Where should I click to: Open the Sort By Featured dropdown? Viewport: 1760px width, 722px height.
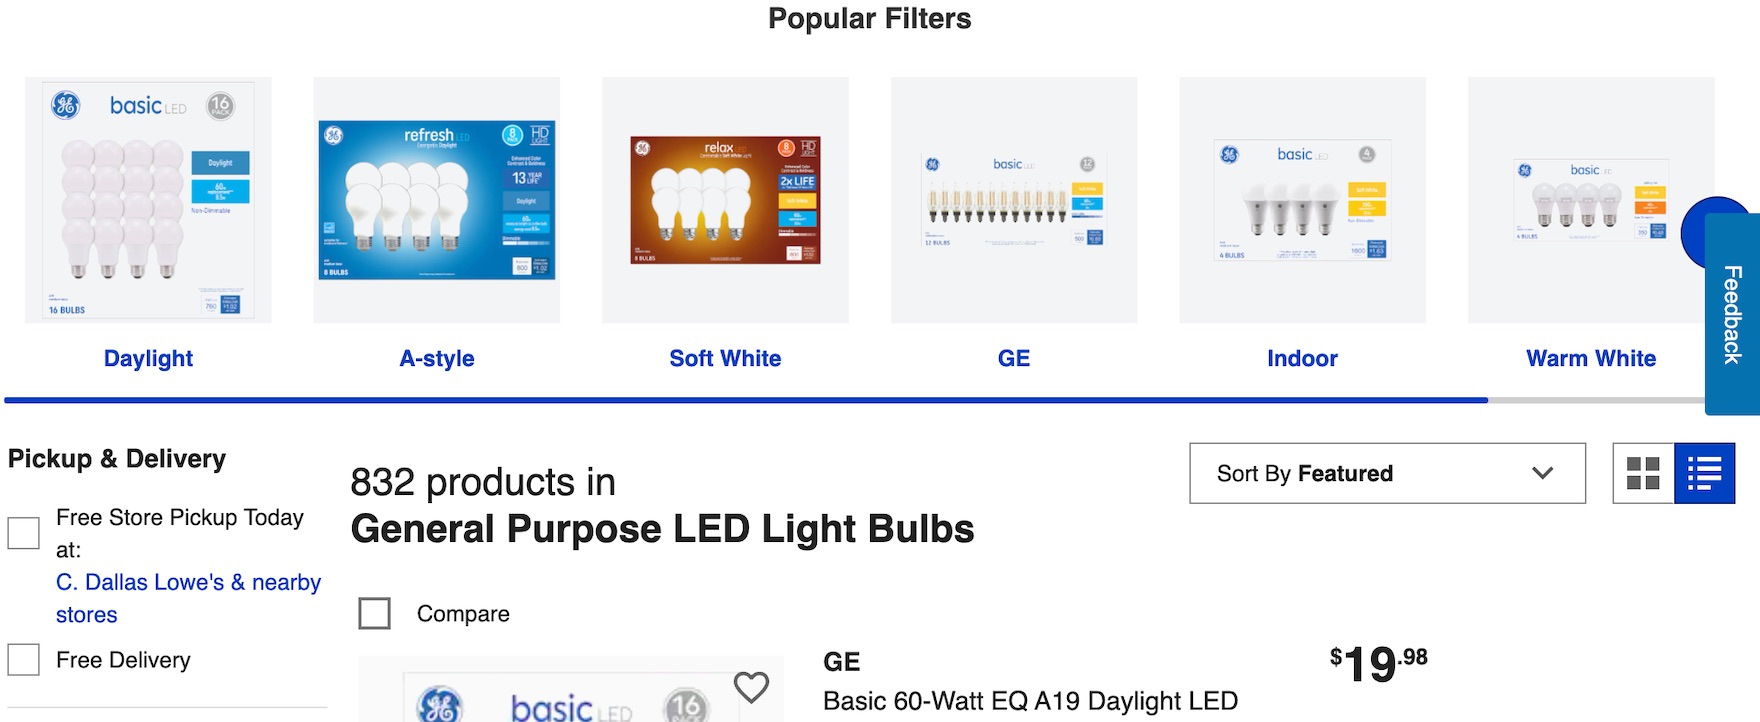[1387, 473]
